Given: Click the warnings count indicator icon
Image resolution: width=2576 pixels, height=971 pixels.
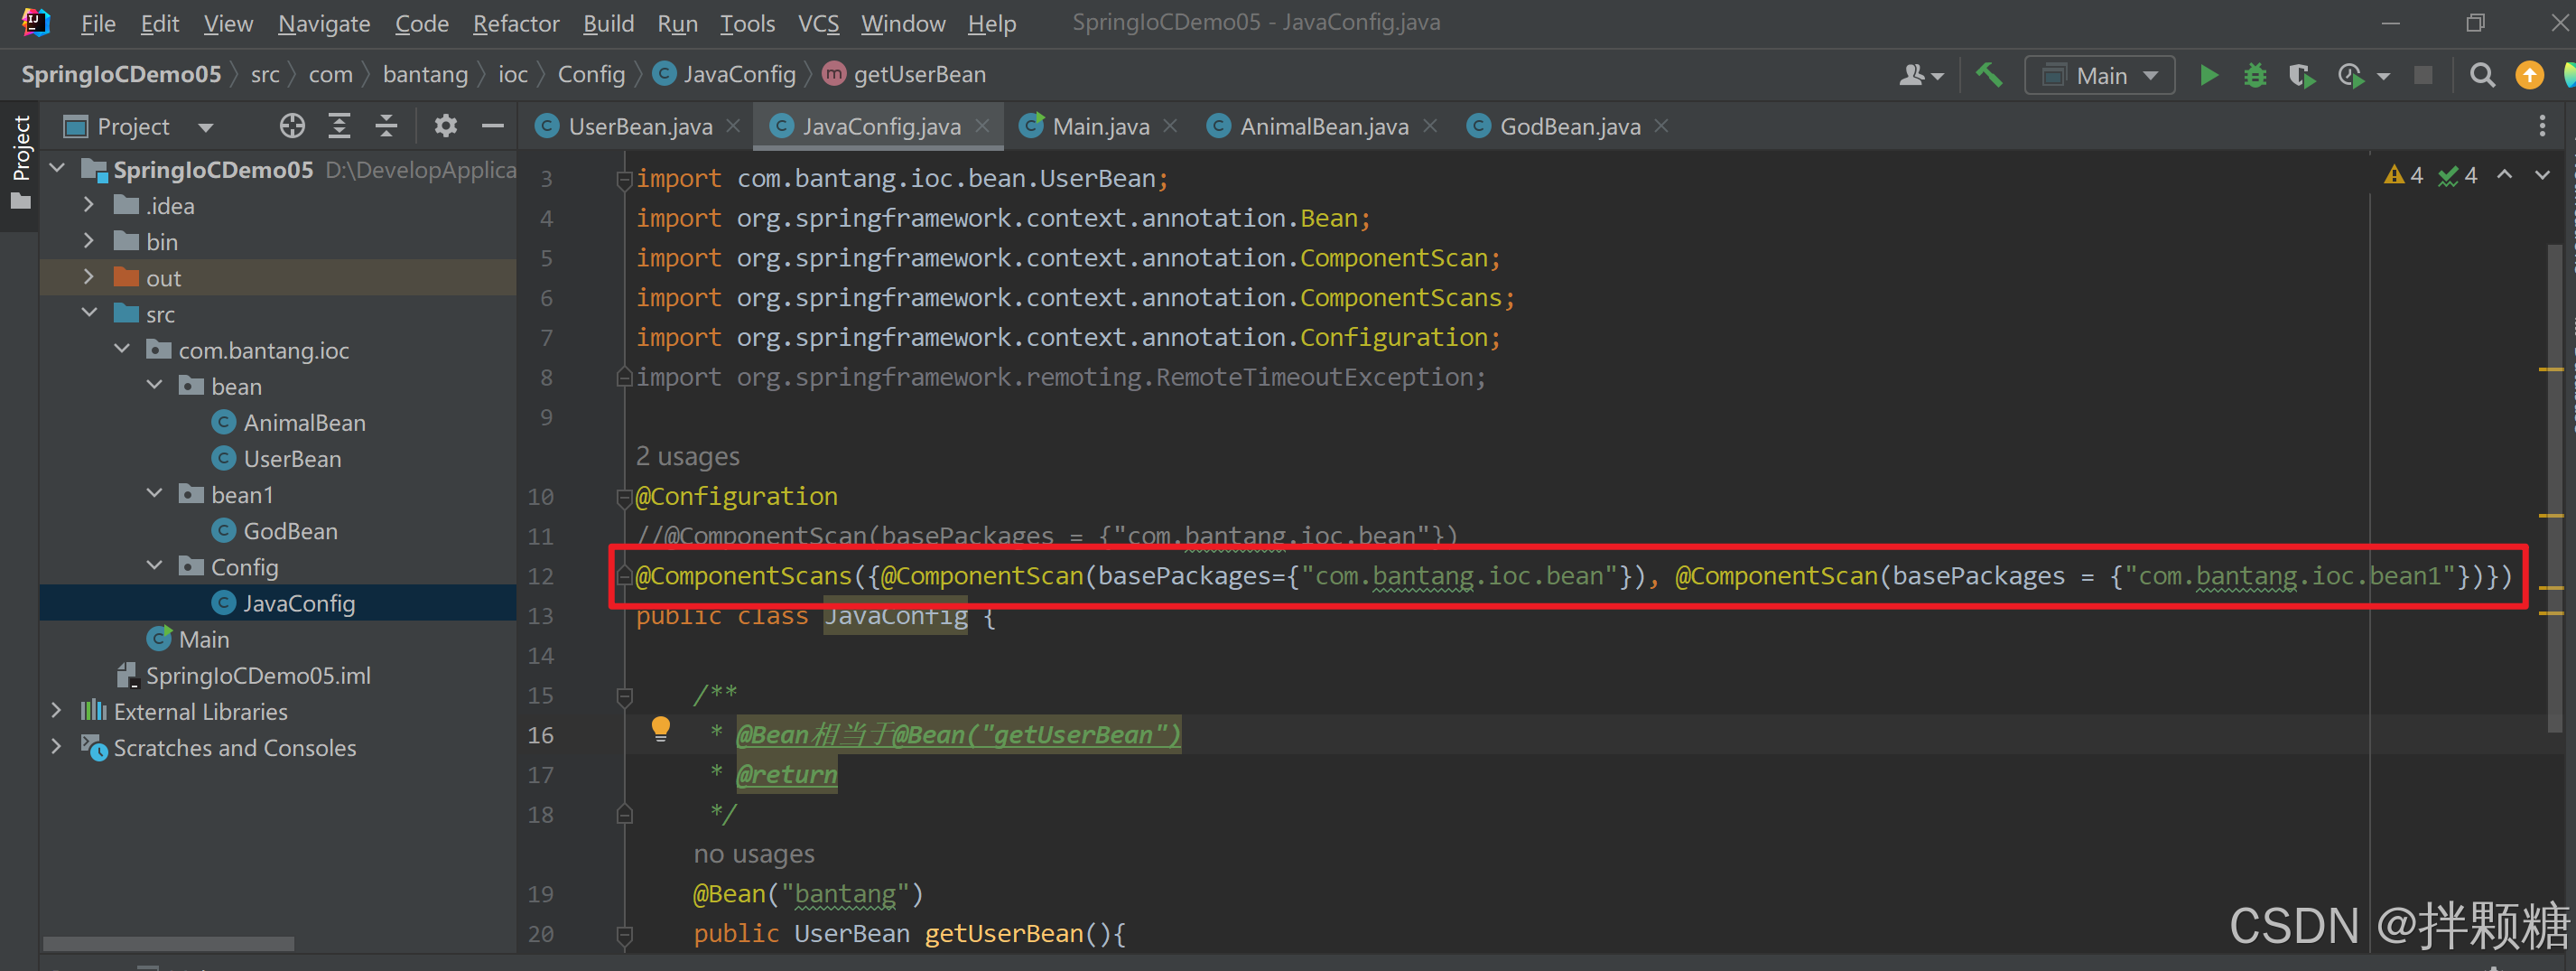Looking at the screenshot, I should (2394, 176).
